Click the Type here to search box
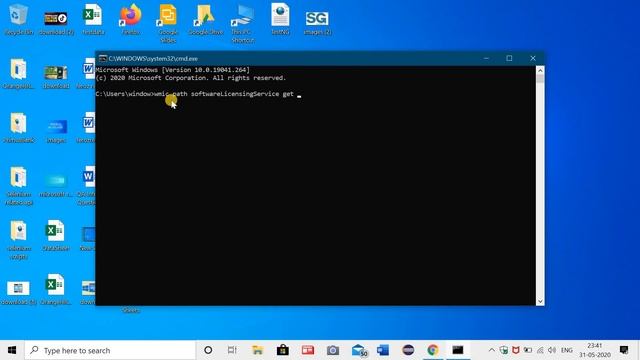The width and height of the screenshot is (640, 360). (x=110, y=350)
